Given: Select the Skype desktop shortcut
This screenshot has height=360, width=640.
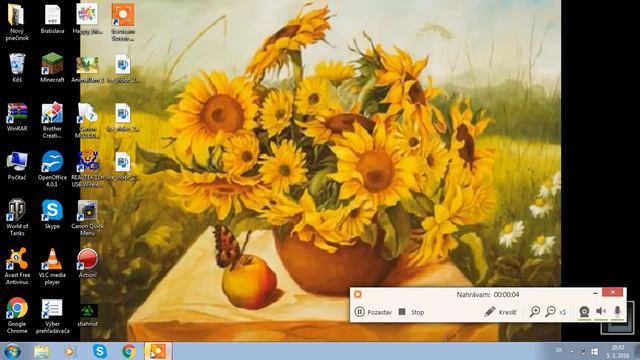Looking at the screenshot, I should tap(52, 214).
